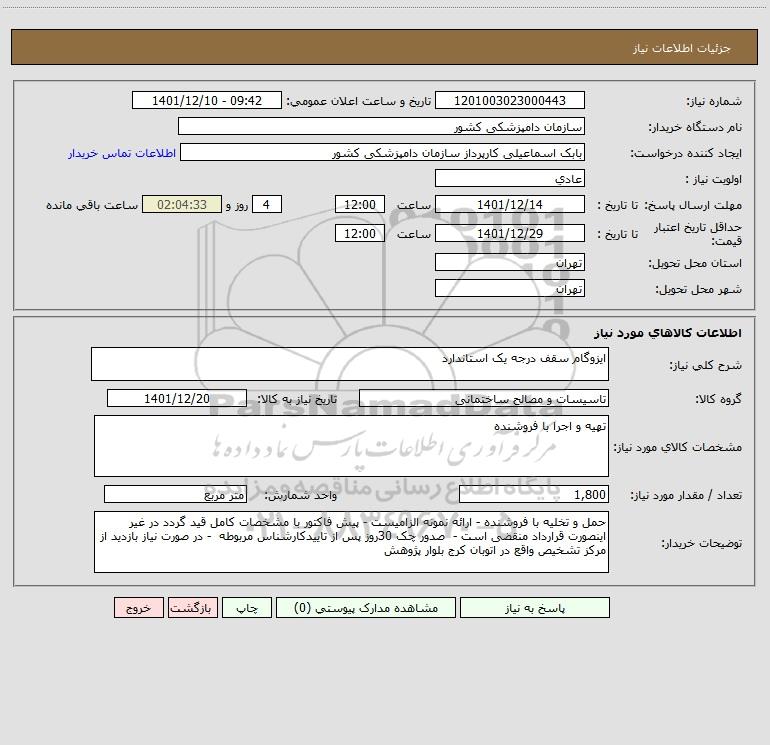This screenshot has width=770, height=745.
Task: Click the 'تاریخ نیاز به کالا:' label
Action: (x=298, y=399)
